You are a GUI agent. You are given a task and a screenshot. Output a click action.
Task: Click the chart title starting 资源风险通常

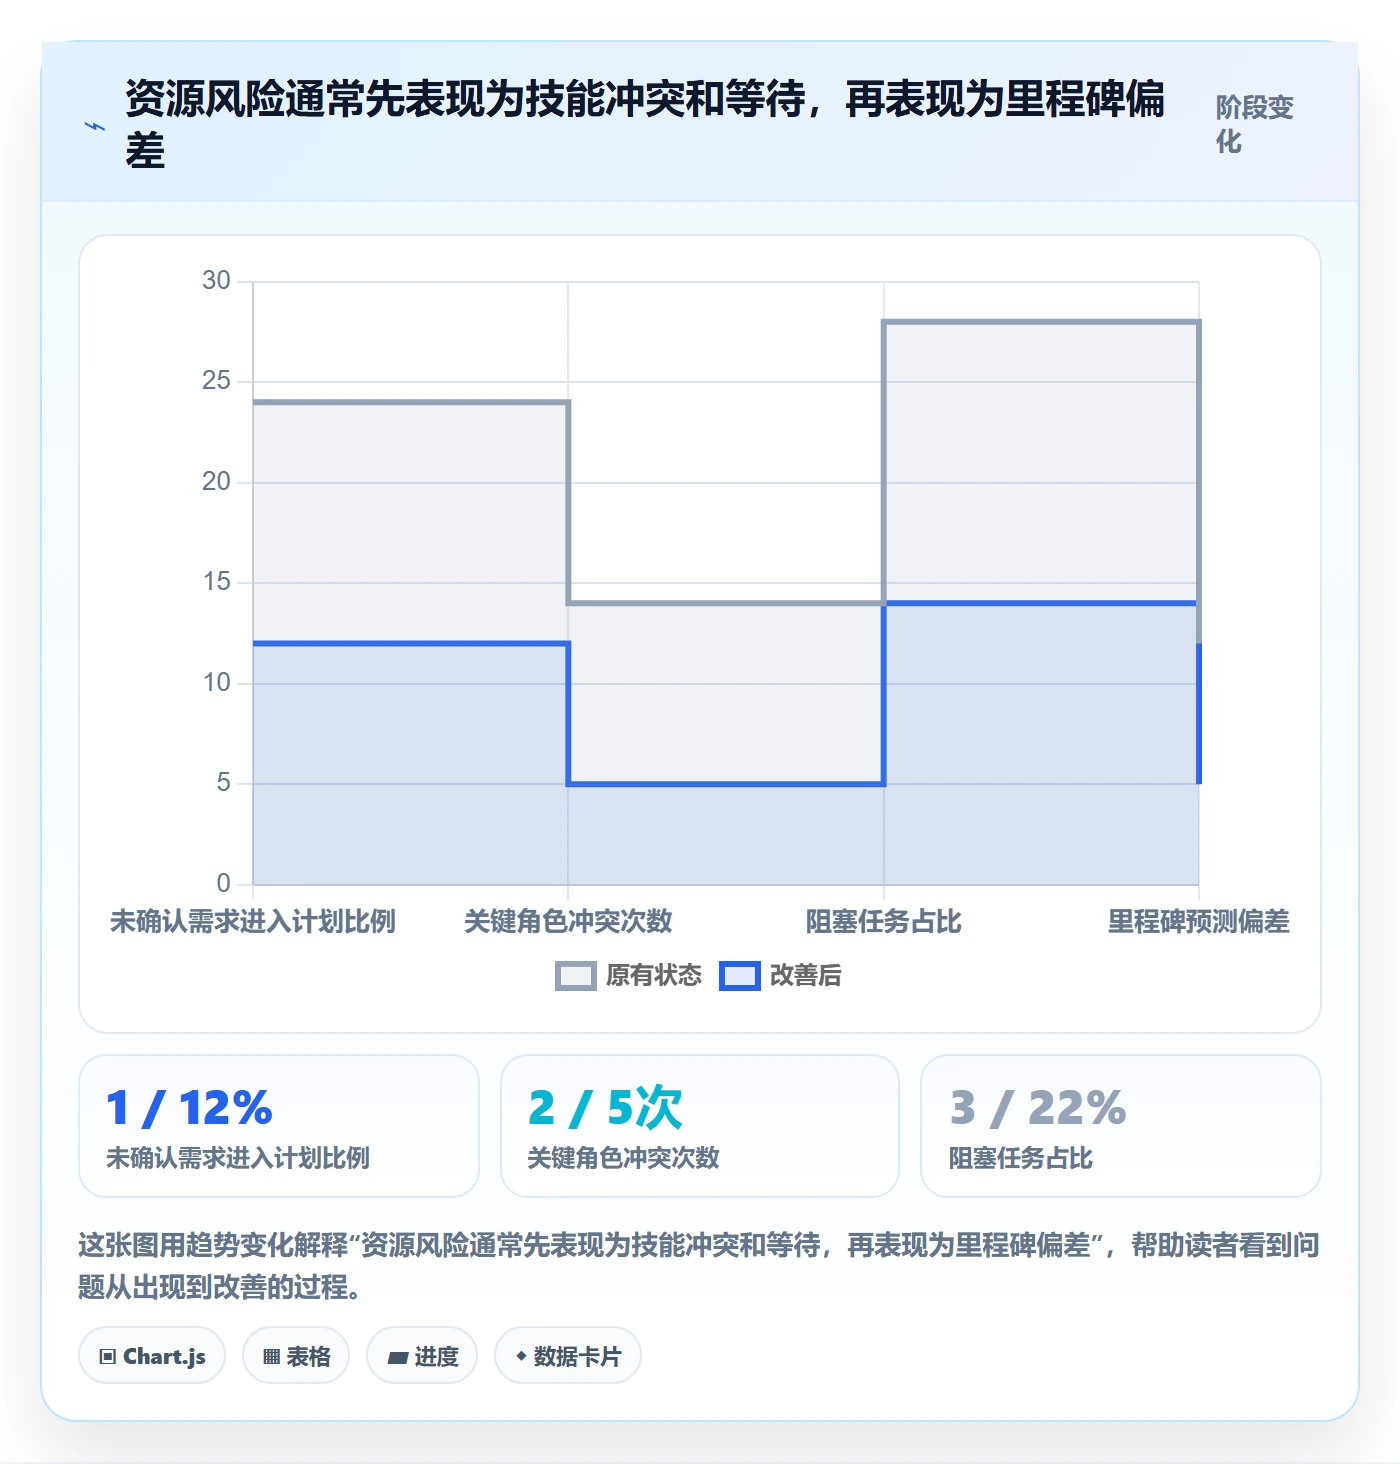[645, 124]
